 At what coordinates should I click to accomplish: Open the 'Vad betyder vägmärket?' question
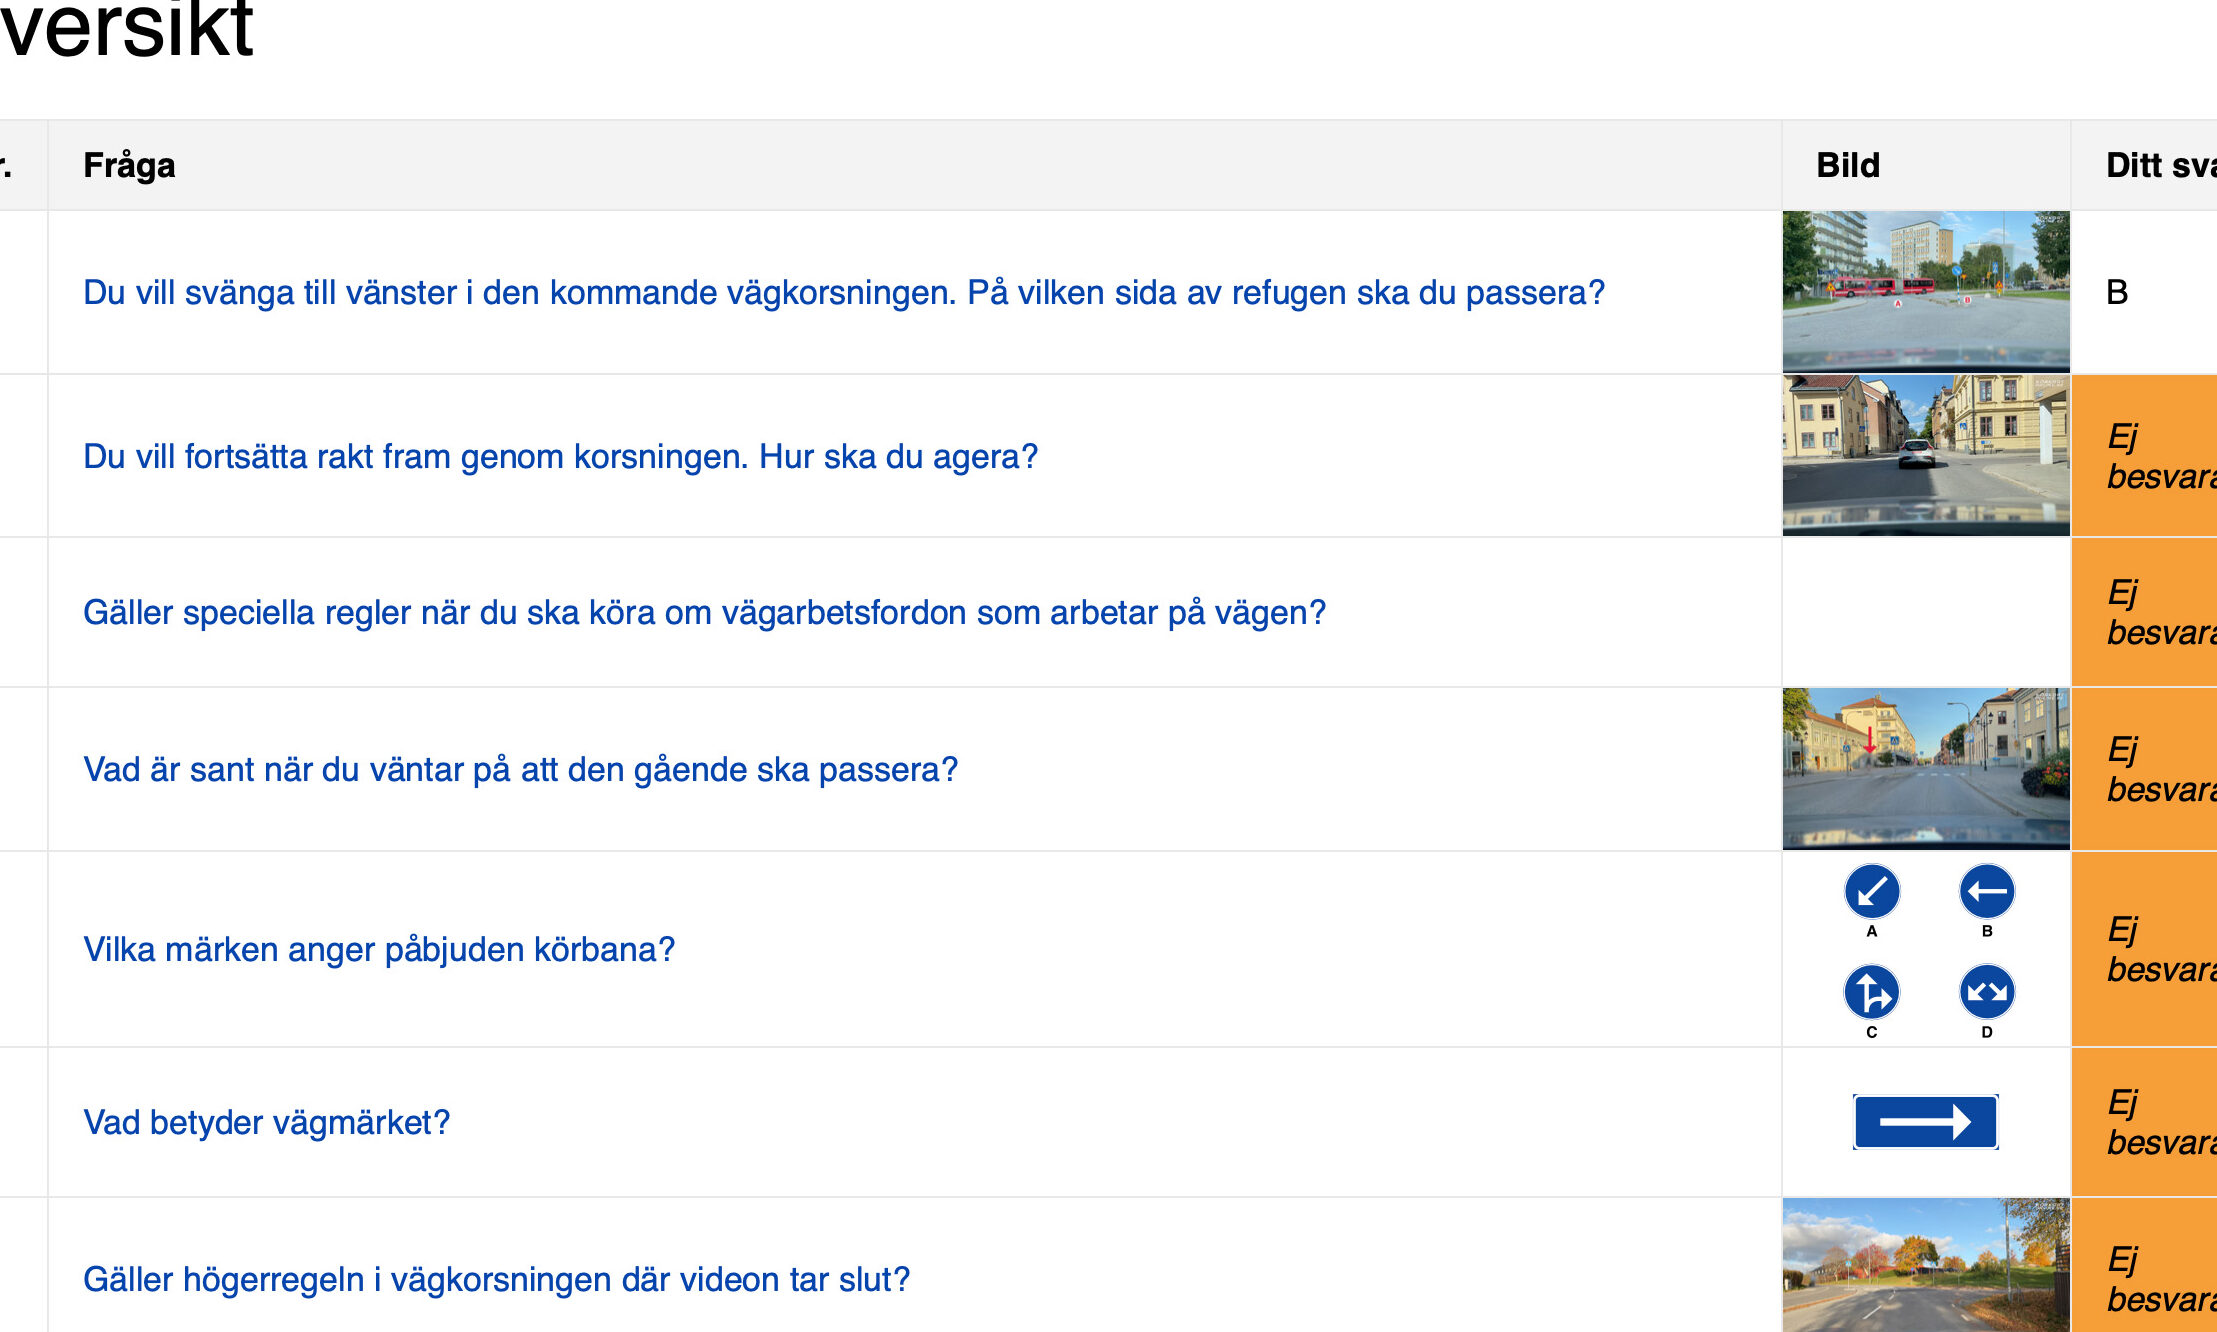[x=266, y=1122]
